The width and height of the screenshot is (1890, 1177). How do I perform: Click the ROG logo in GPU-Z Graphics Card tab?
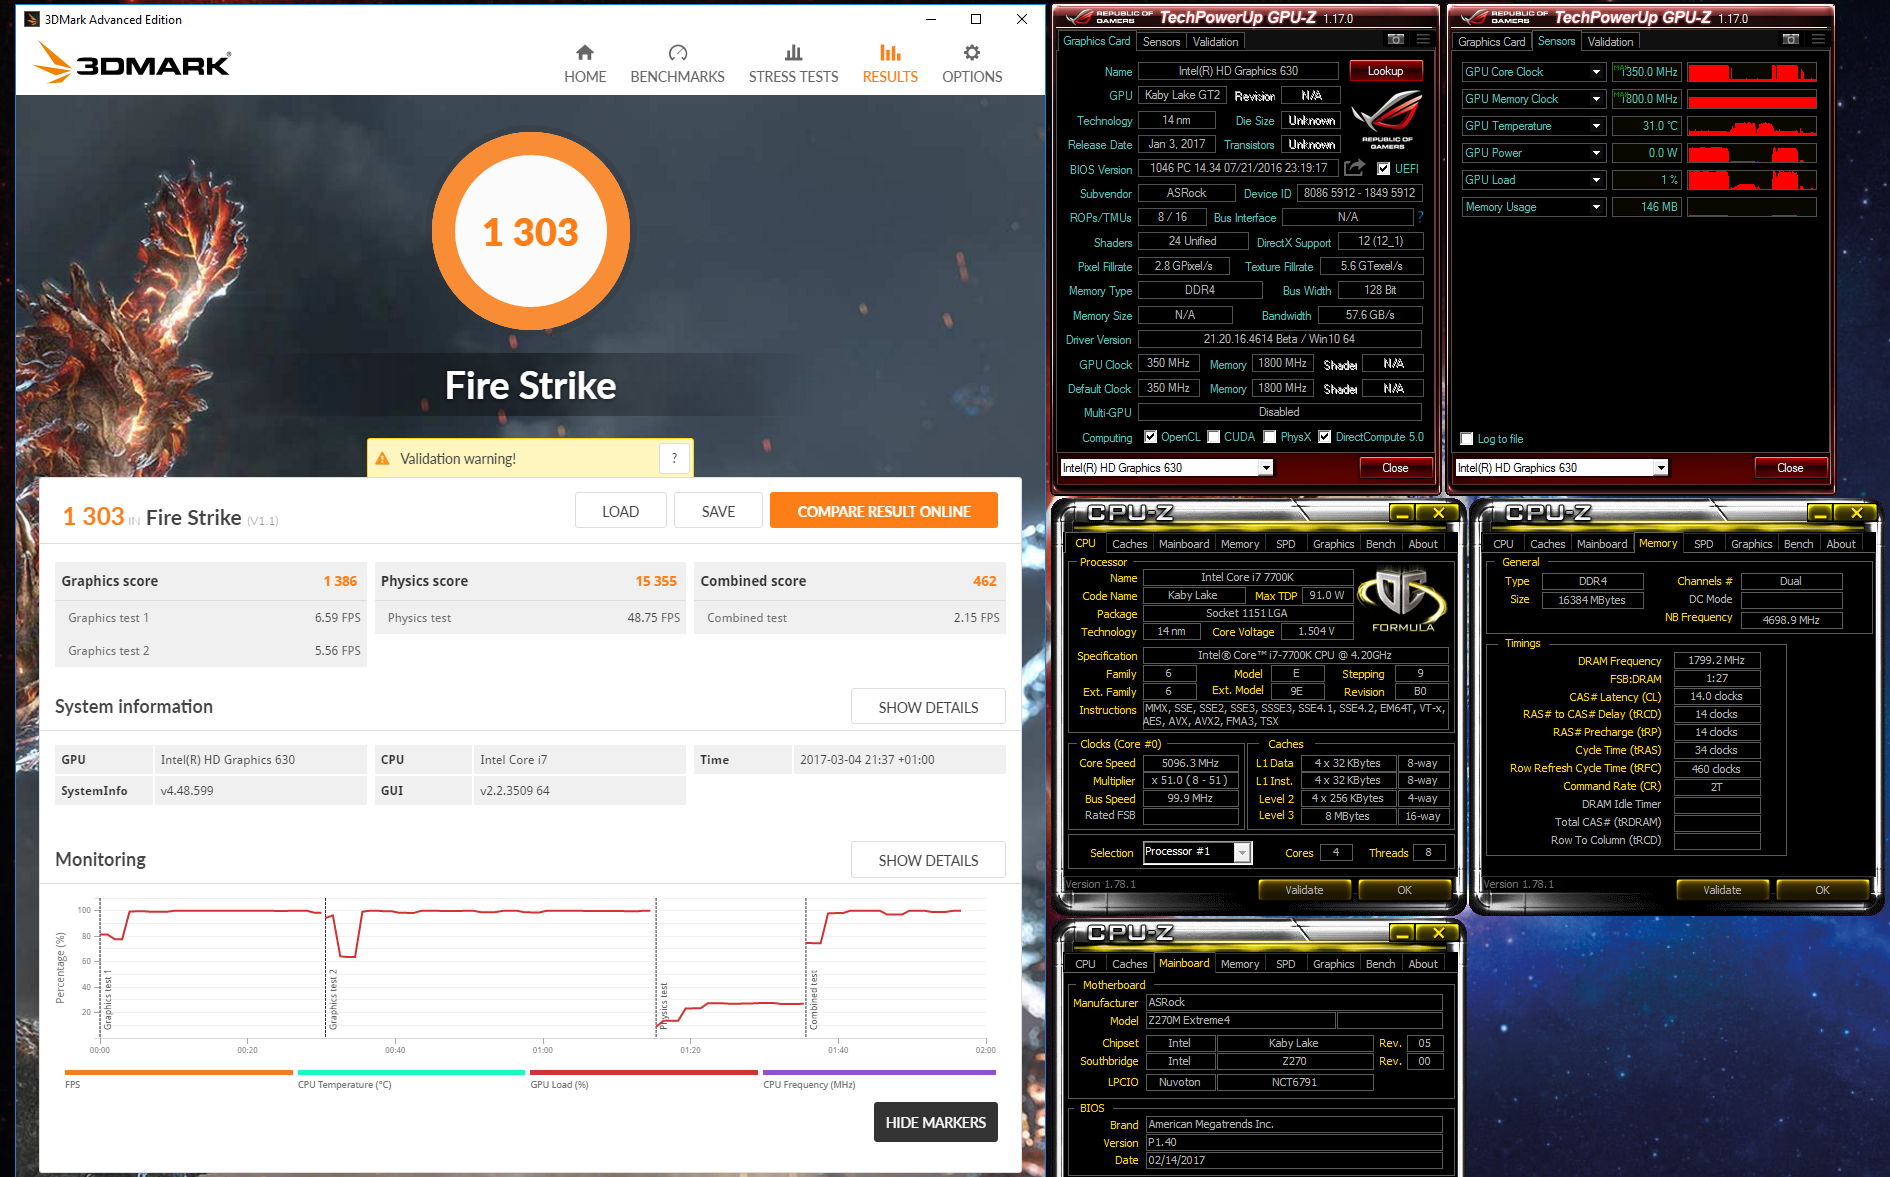tap(1387, 119)
